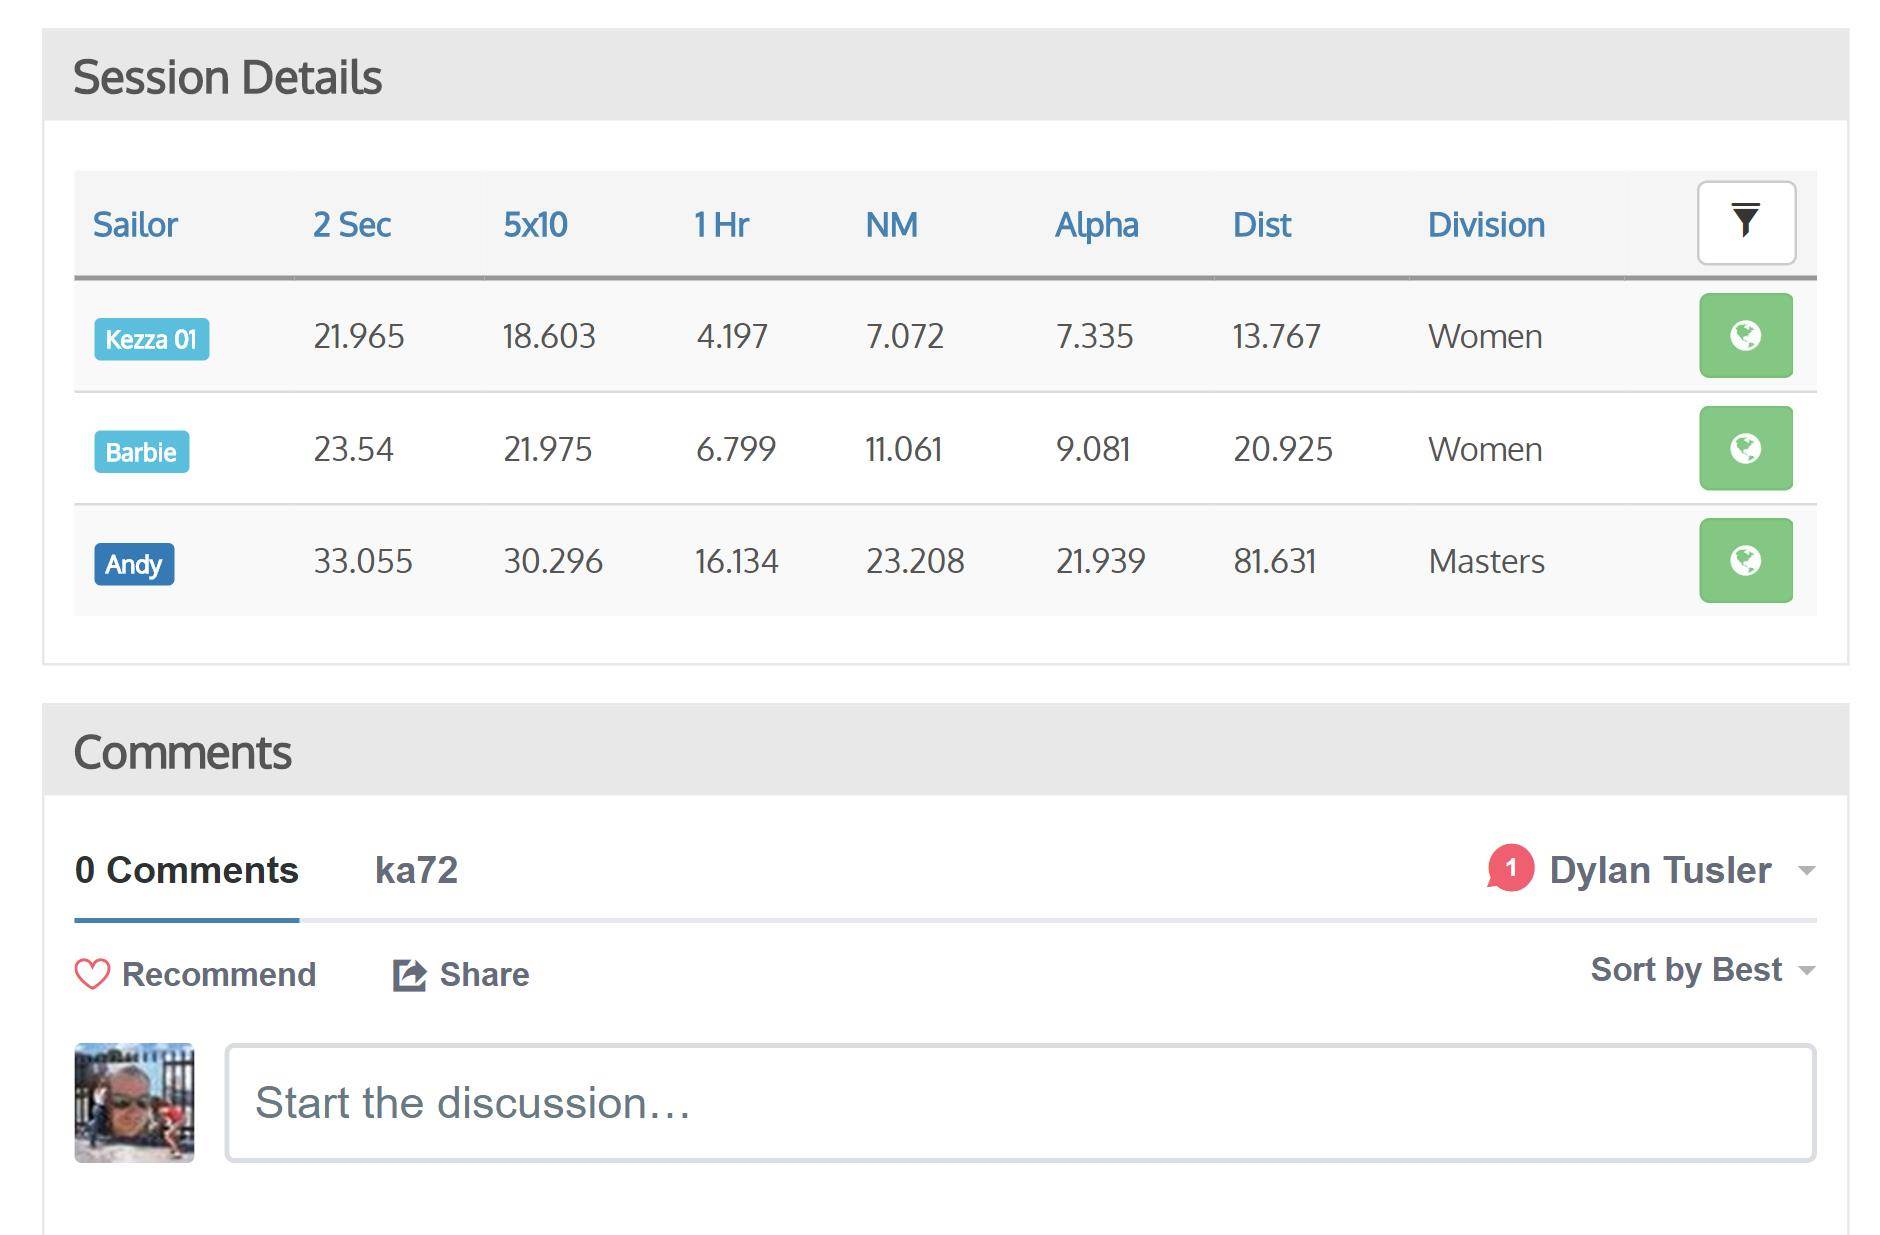Select Barbie's Women division cell

point(1485,449)
